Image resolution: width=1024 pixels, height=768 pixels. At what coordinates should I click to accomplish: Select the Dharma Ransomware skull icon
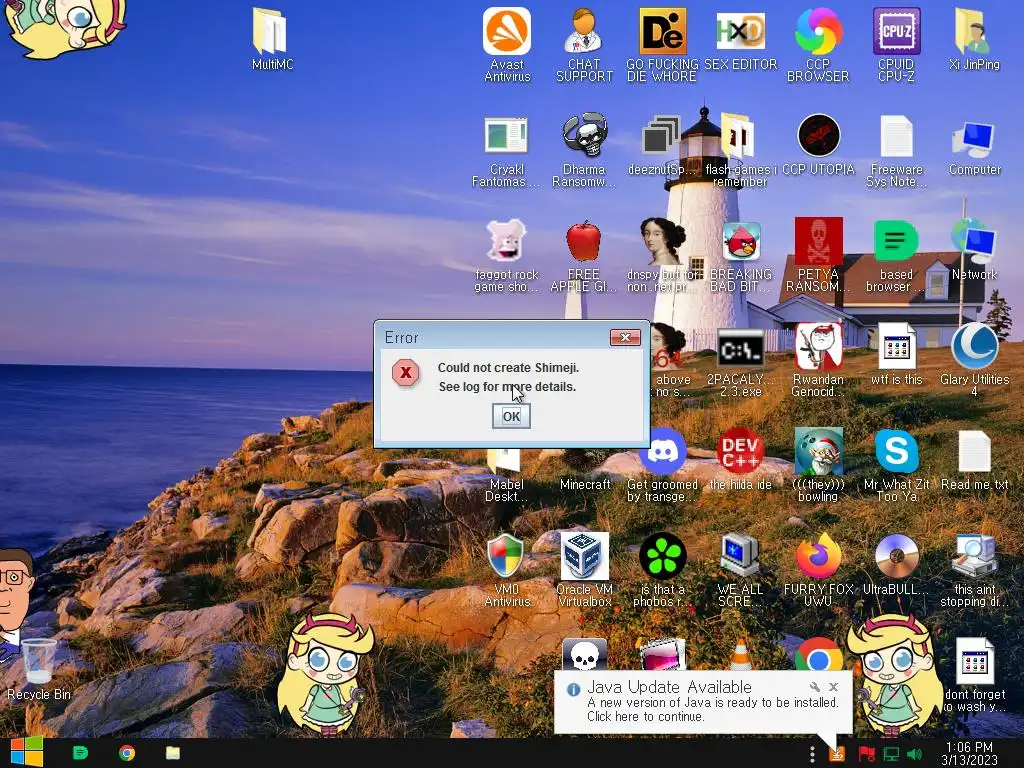pyautogui.click(x=584, y=150)
